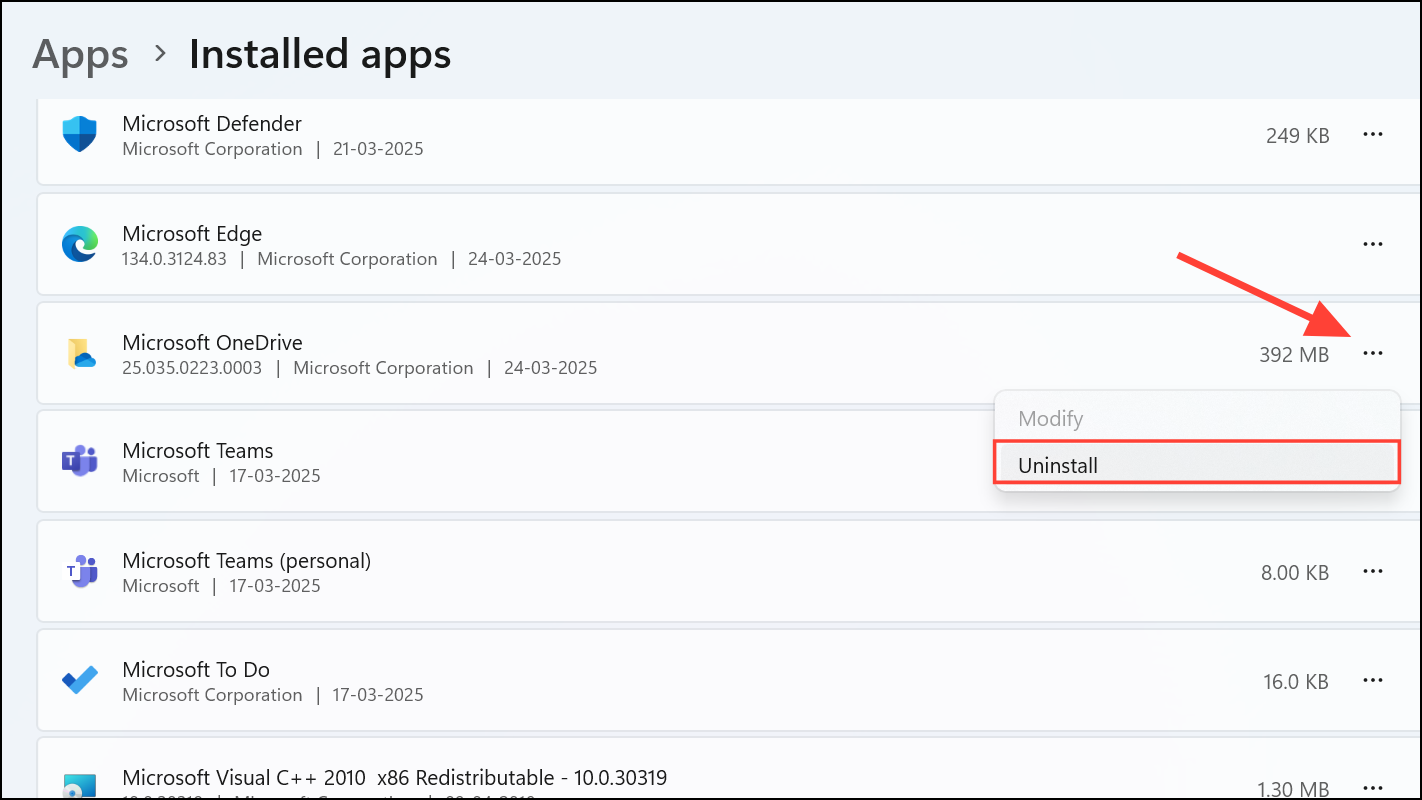1422x800 pixels.
Task: Select the Microsoft Defender app name
Action: [212, 123]
